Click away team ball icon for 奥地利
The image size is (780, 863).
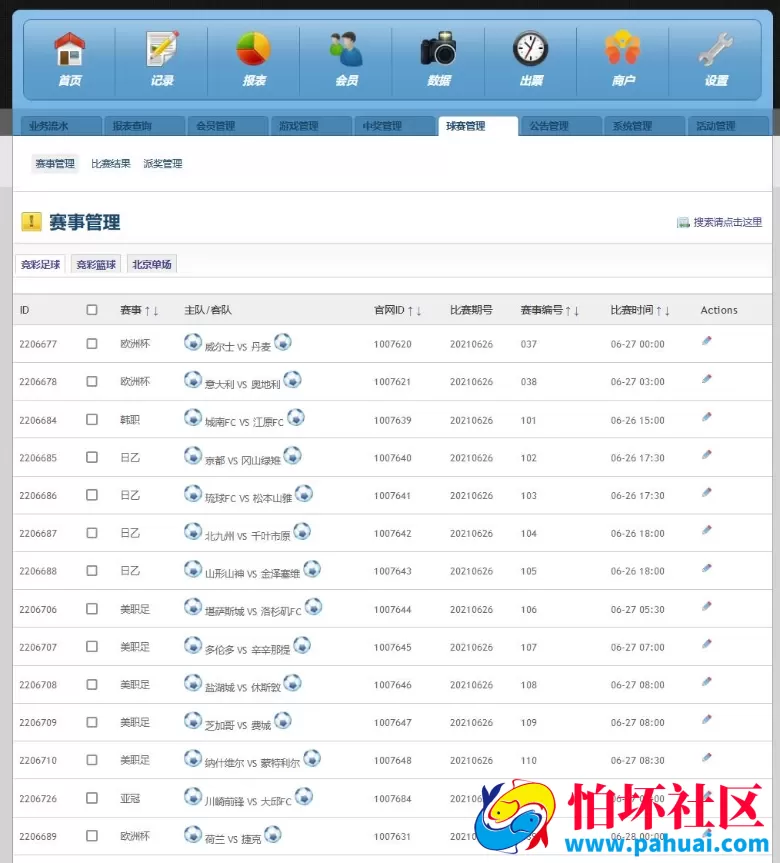[292, 379]
